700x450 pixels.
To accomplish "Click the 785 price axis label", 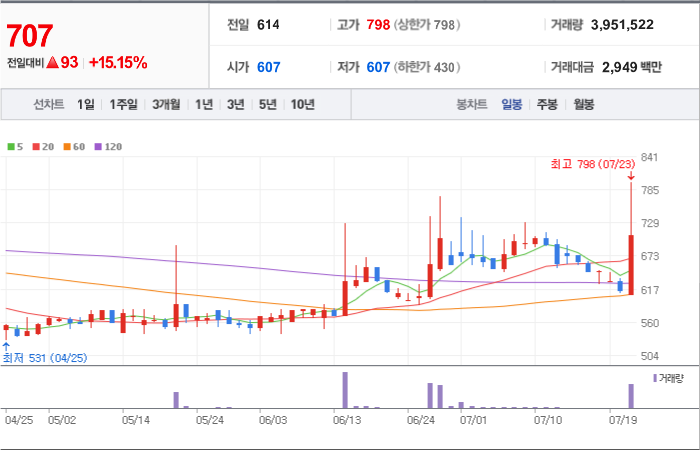I will tap(650, 190).
